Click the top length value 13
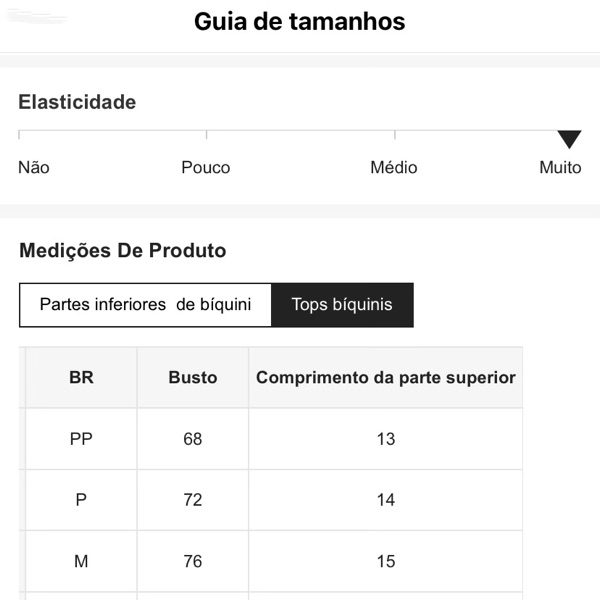Screen dimensions: 600x600 coord(386,439)
